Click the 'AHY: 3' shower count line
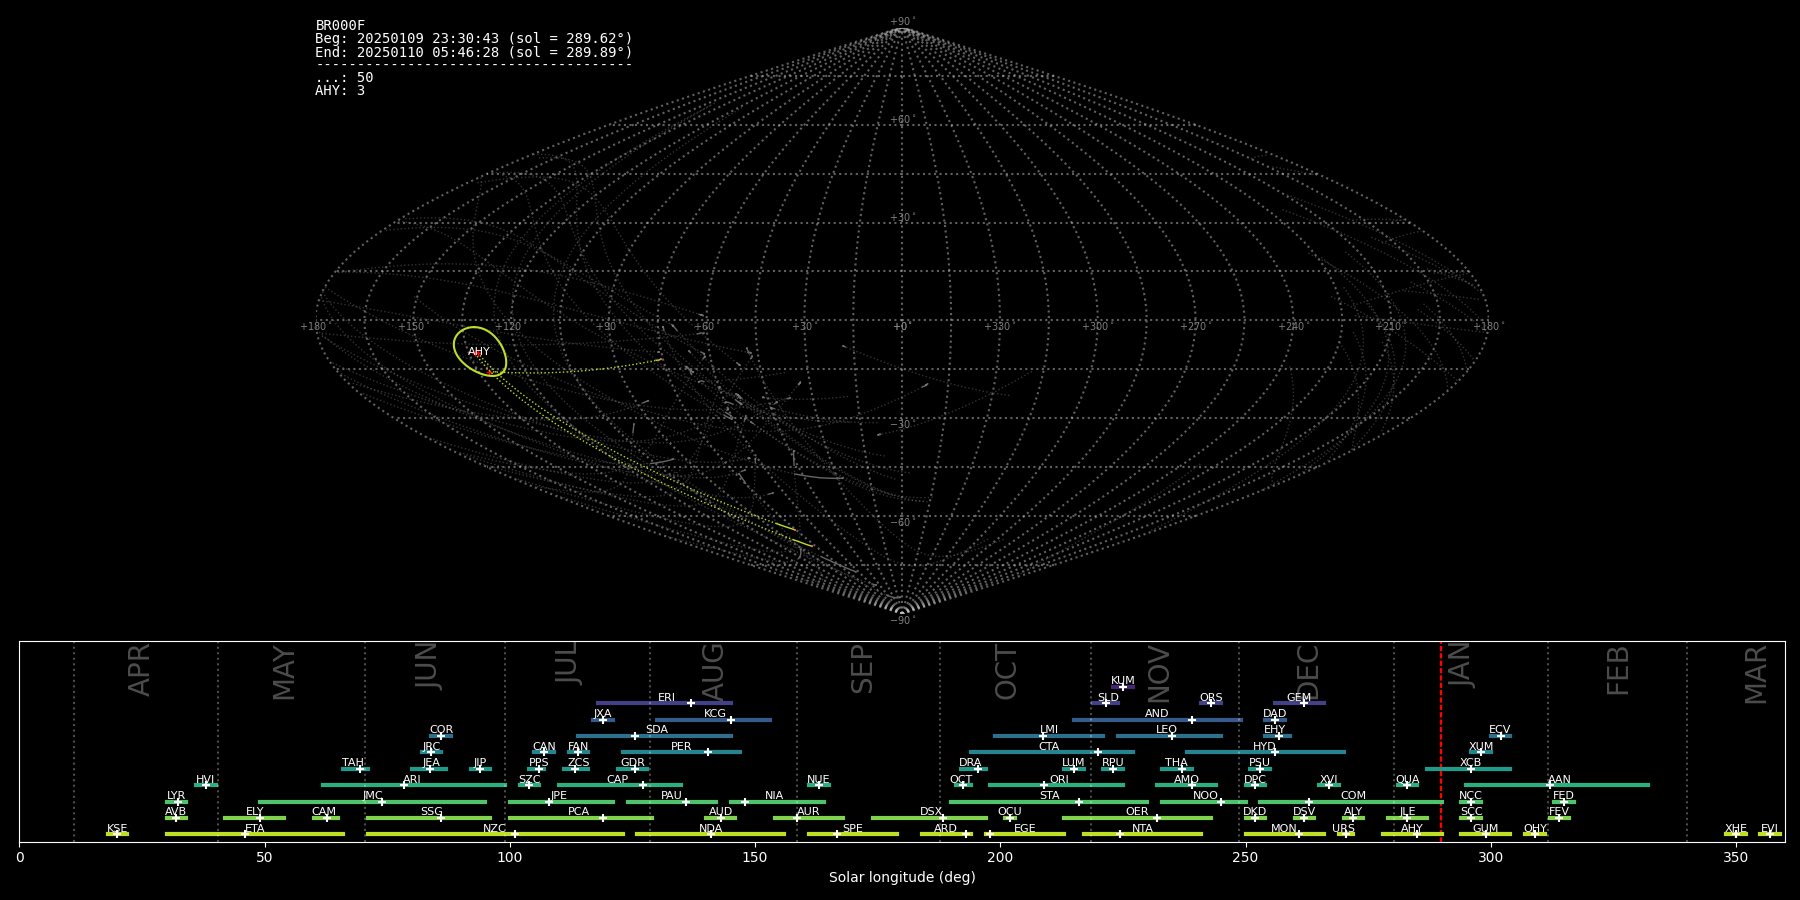Viewport: 1800px width, 900px height. click(340, 91)
